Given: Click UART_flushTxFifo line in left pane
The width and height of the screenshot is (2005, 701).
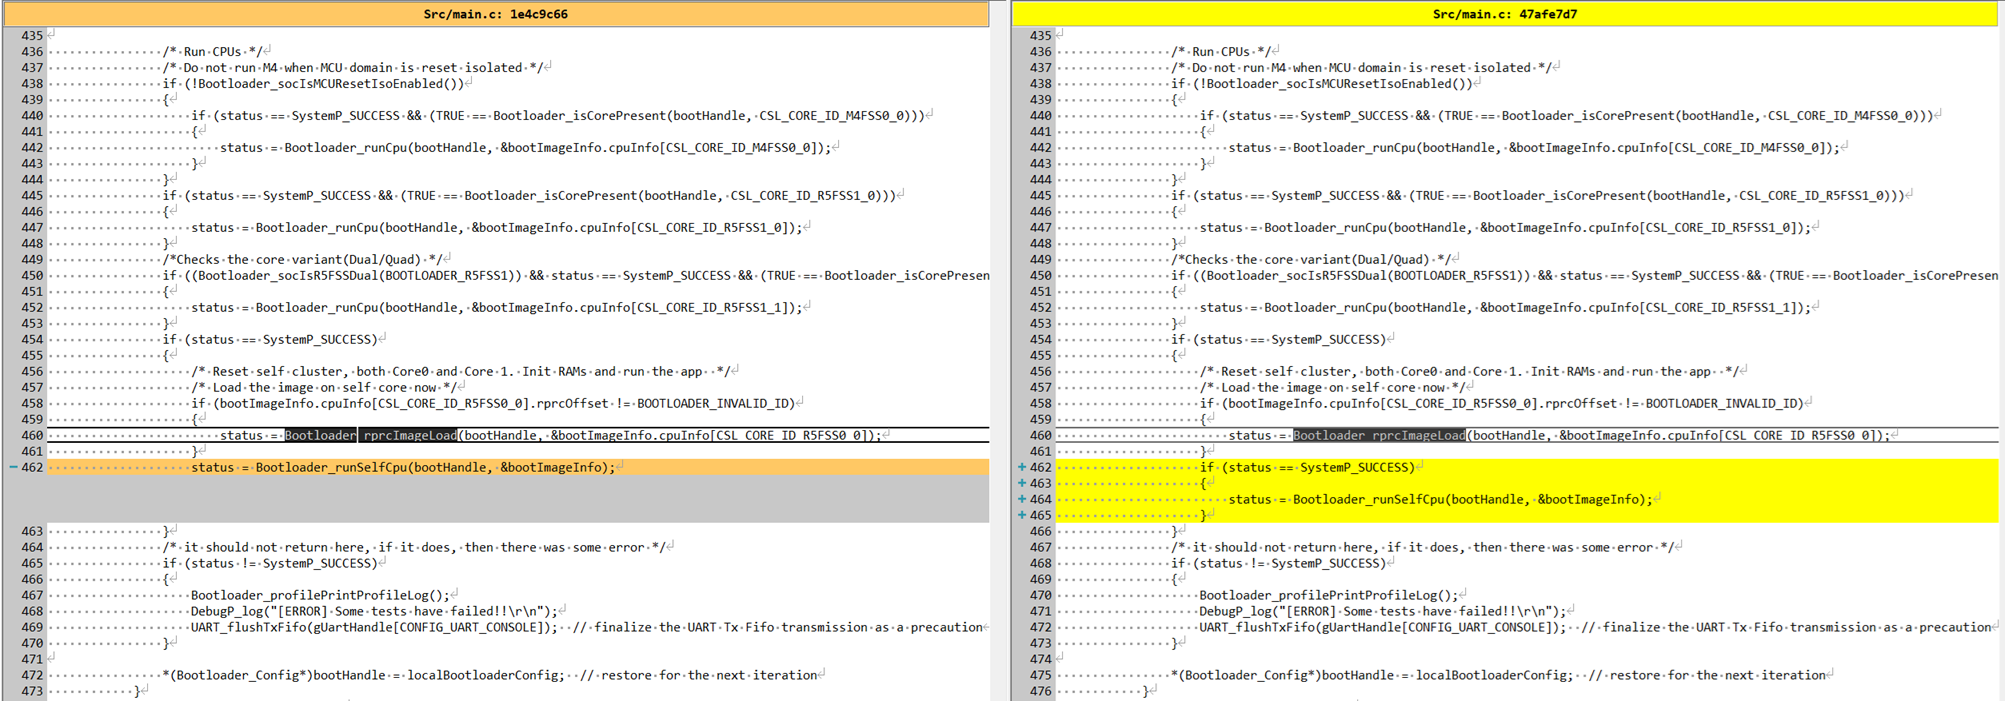Looking at the screenshot, I should pyautogui.click(x=587, y=627).
